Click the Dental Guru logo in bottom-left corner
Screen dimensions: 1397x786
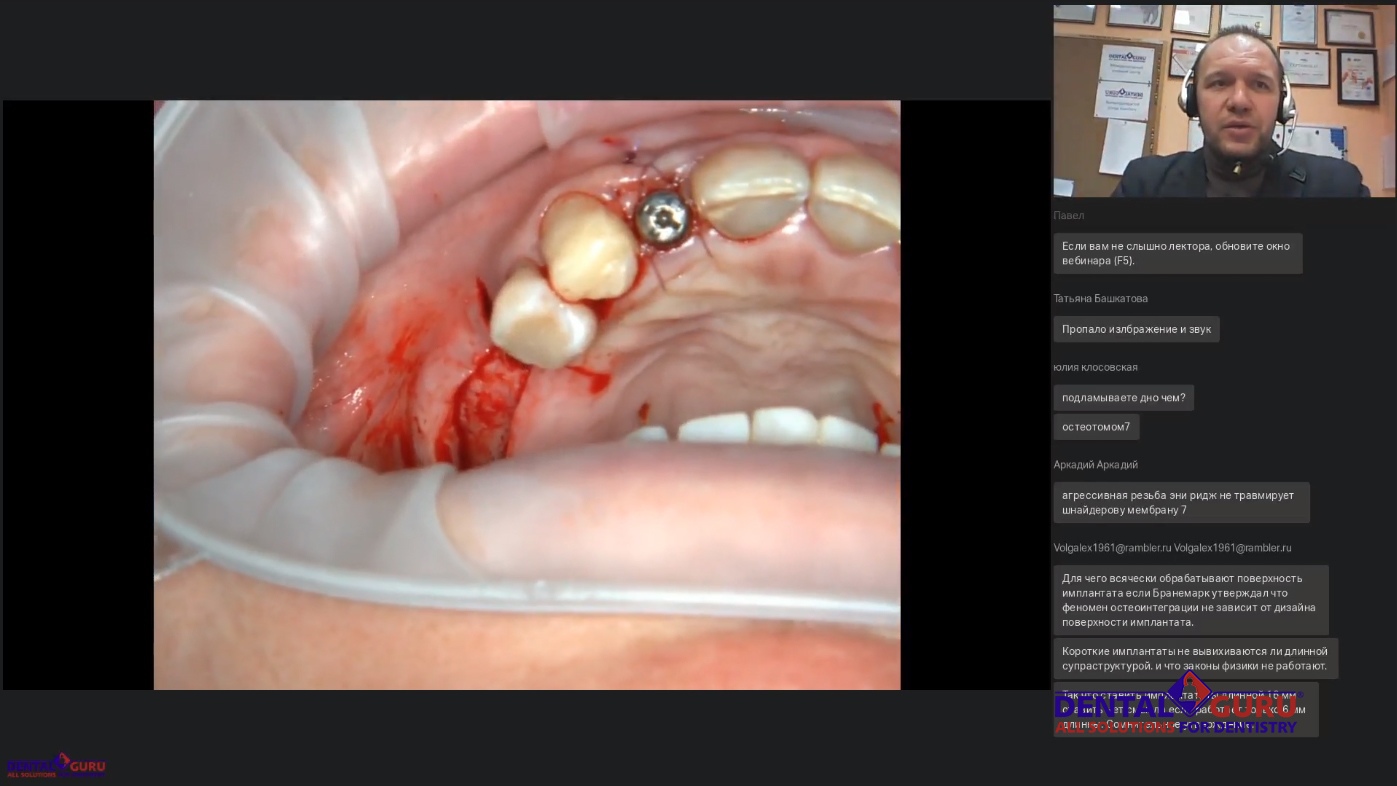tap(56, 766)
